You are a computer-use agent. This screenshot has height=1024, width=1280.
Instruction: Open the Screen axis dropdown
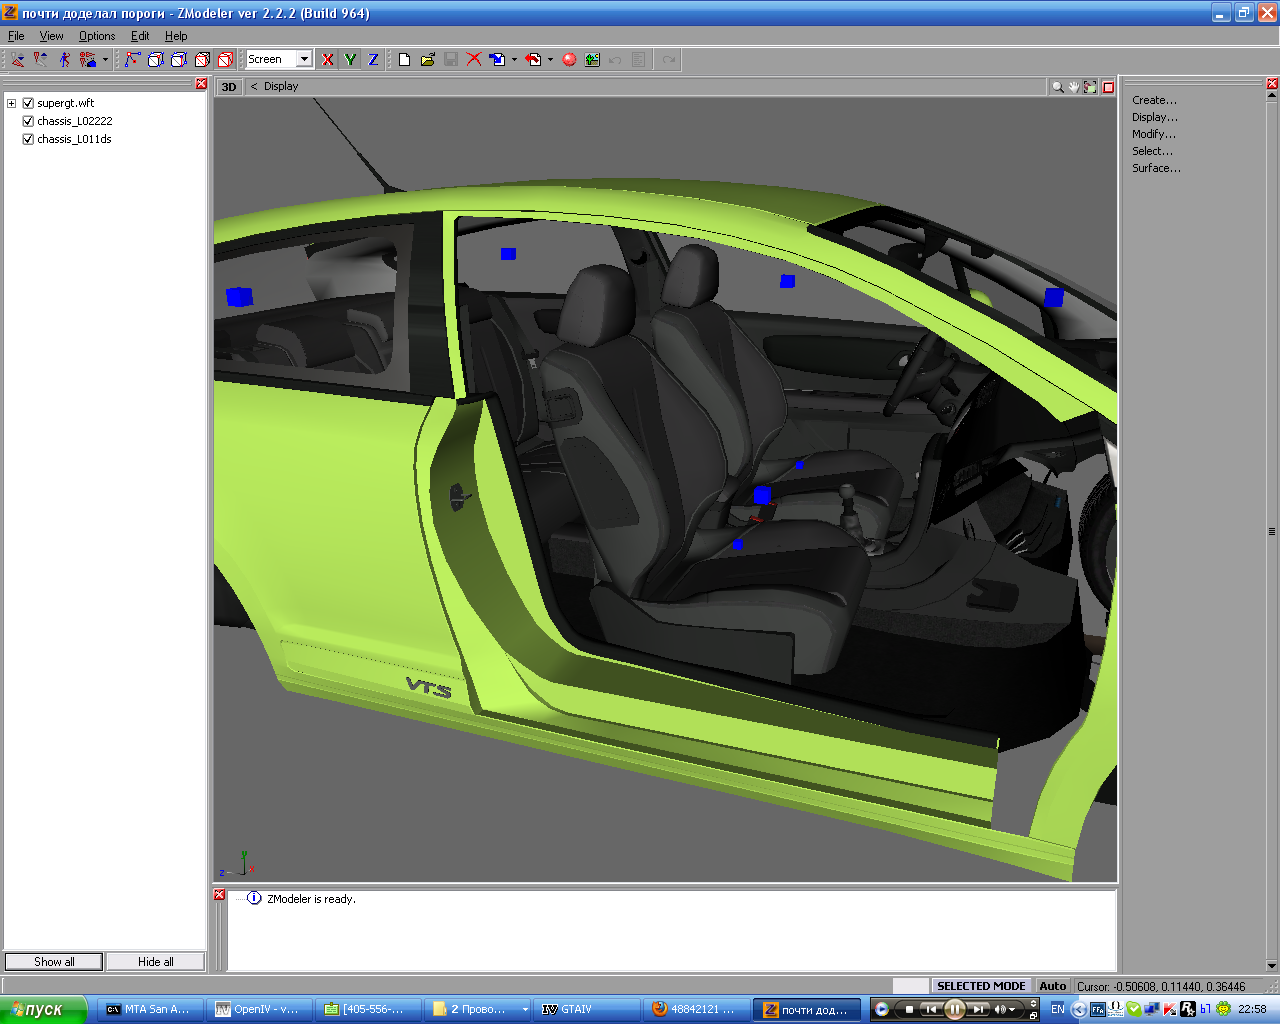[x=304, y=60]
